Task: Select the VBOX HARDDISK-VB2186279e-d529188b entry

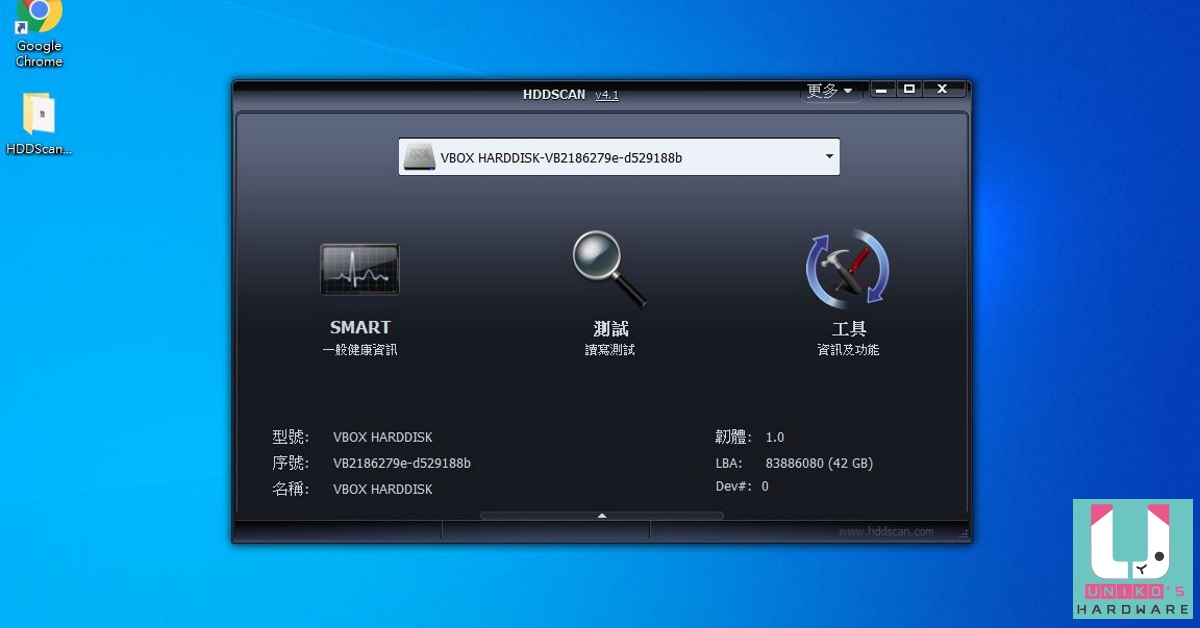Action: [619, 157]
